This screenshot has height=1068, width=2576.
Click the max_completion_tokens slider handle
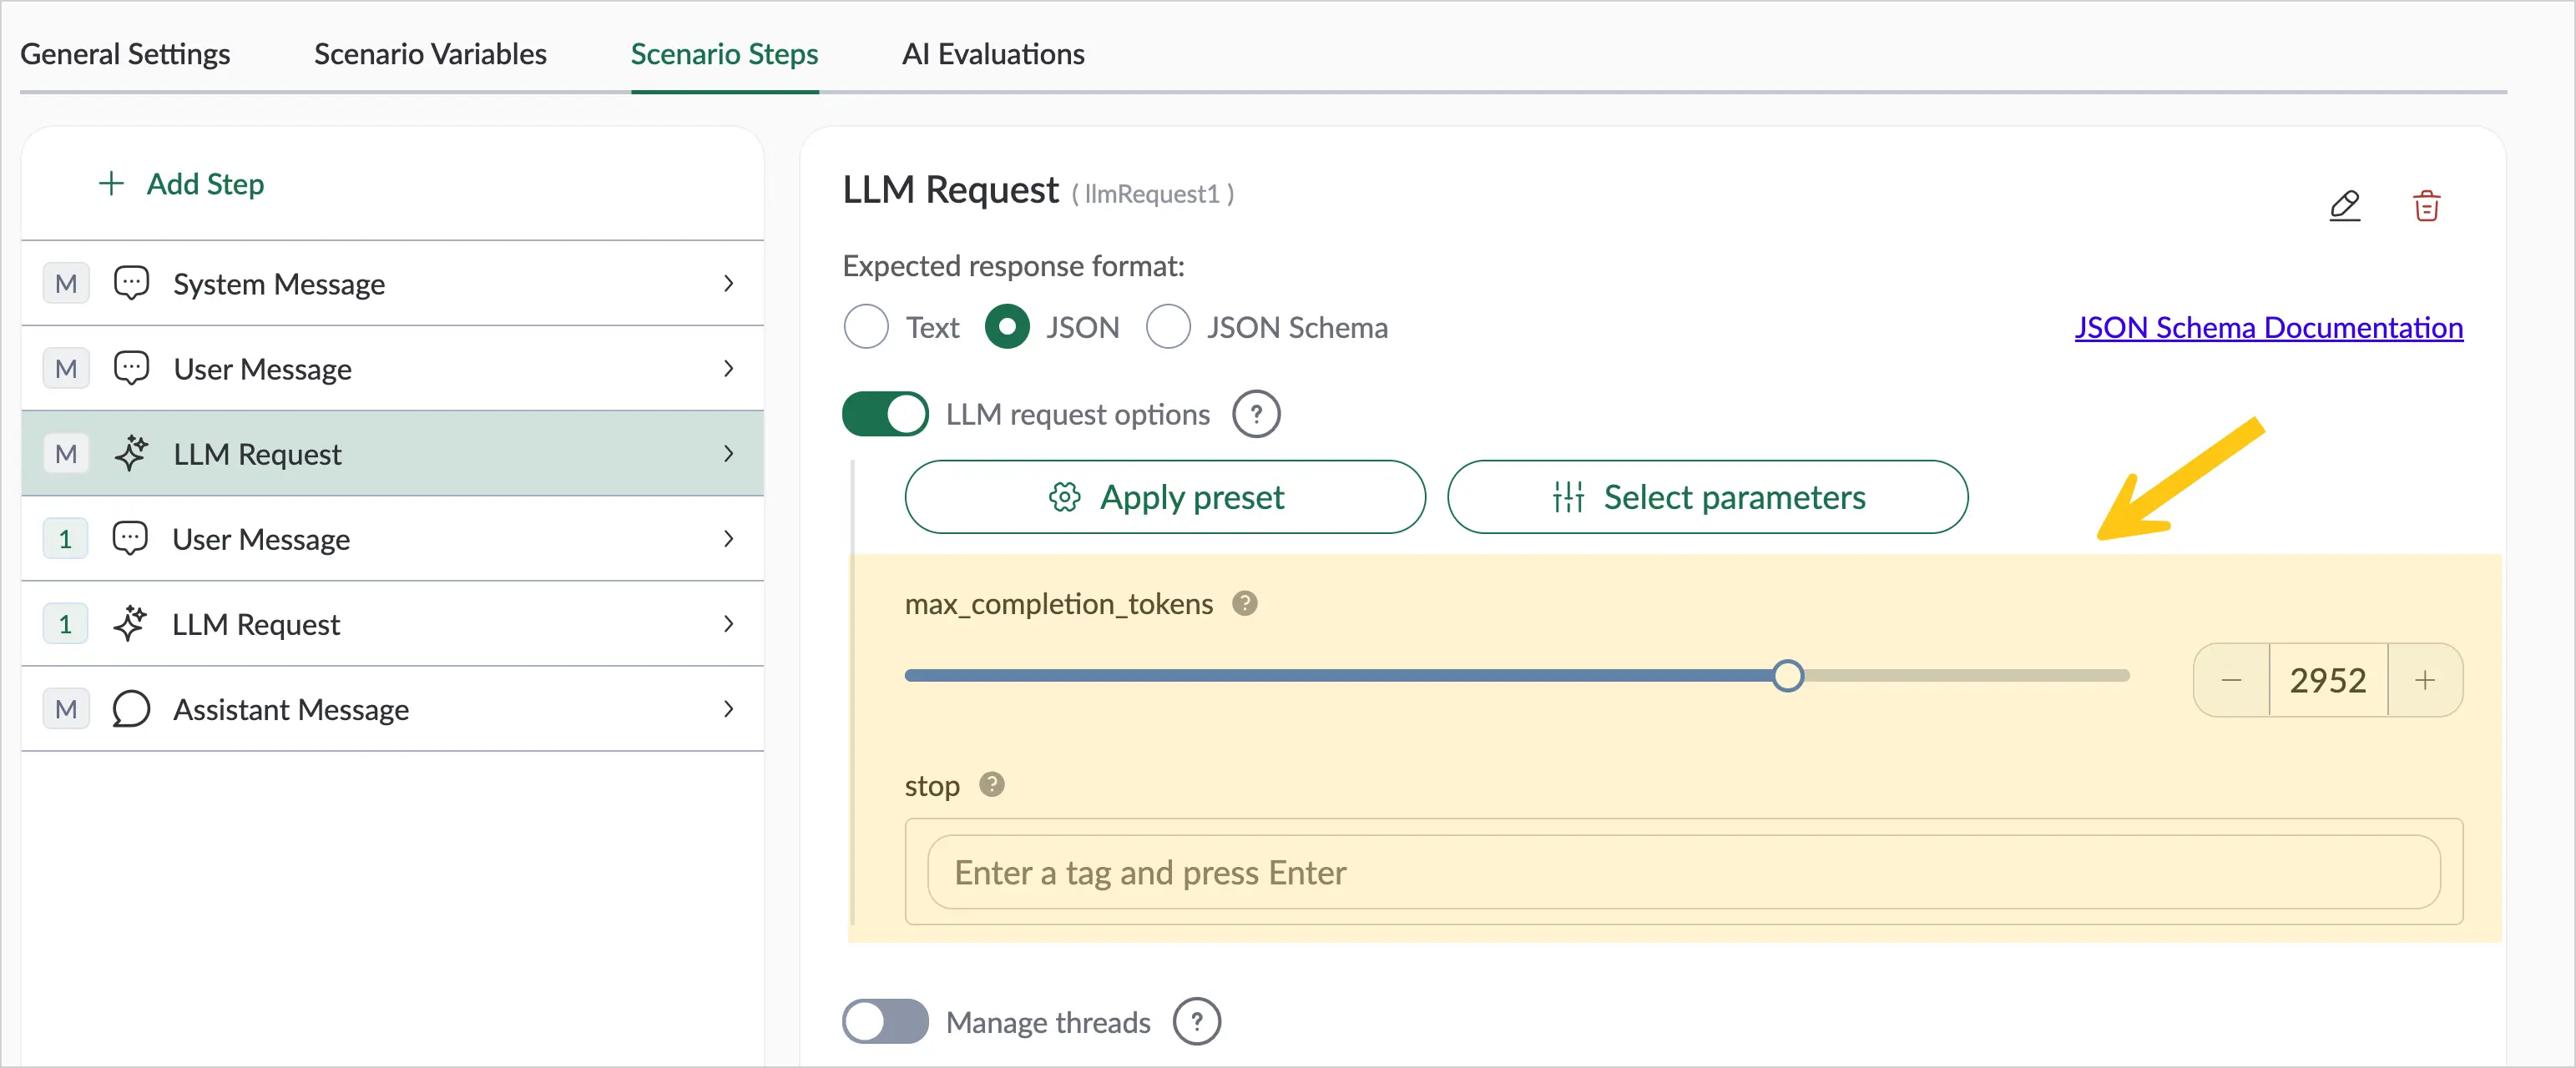point(1787,676)
